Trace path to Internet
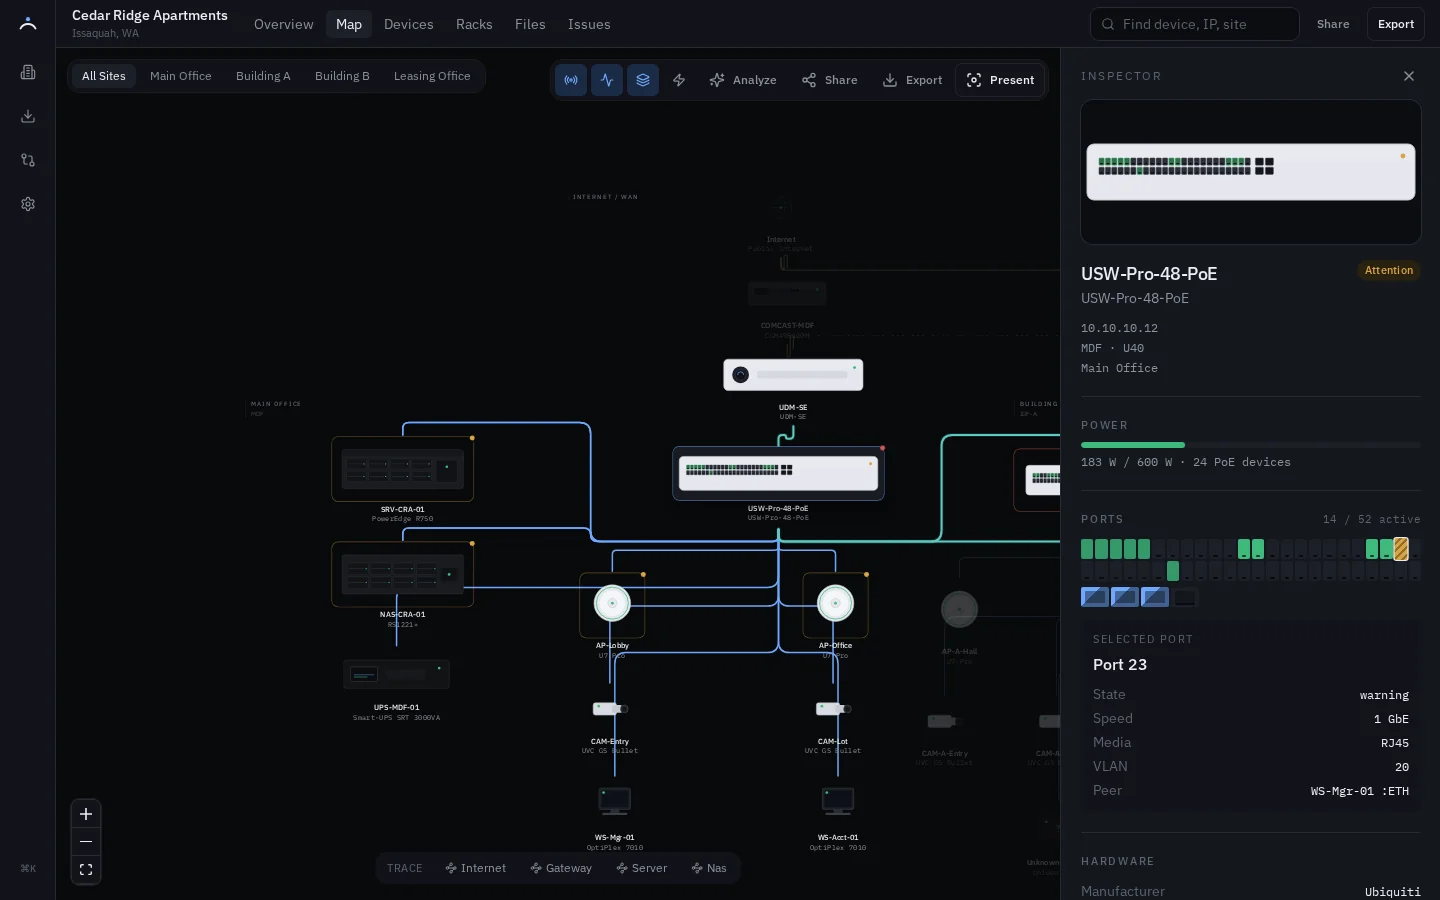 click(476, 868)
